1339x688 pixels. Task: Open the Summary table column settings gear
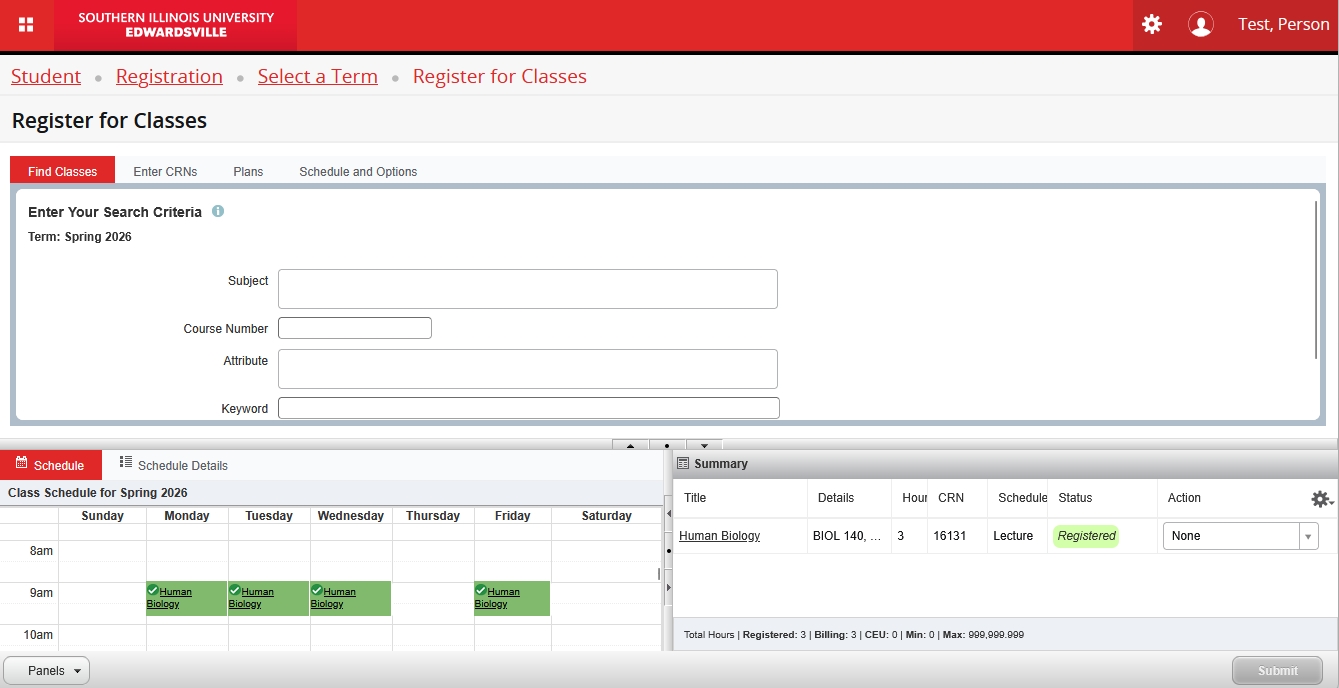click(1321, 499)
